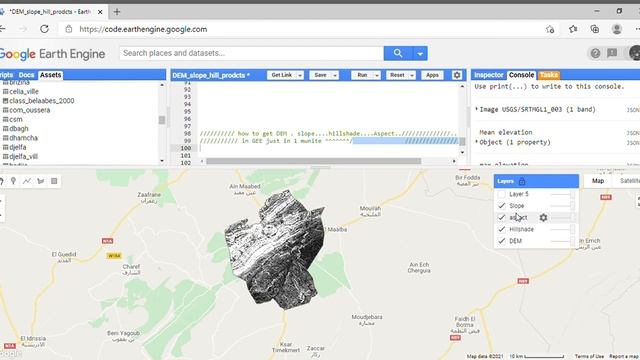Click the Save button
640x360 pixels.
coord(320,75)
